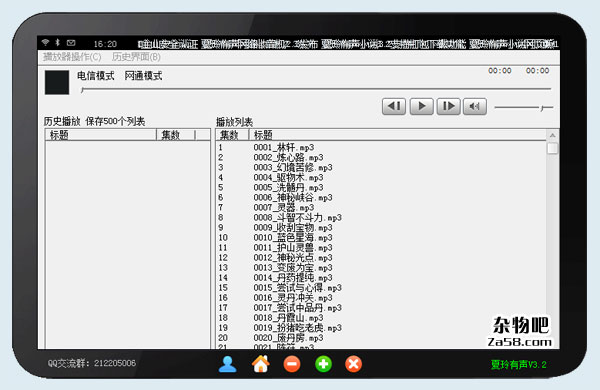This screenshot has height=390, width=600.
Task: Select 0001_林轩.mp3 in the playlist
Action: (x=284, y=147)
